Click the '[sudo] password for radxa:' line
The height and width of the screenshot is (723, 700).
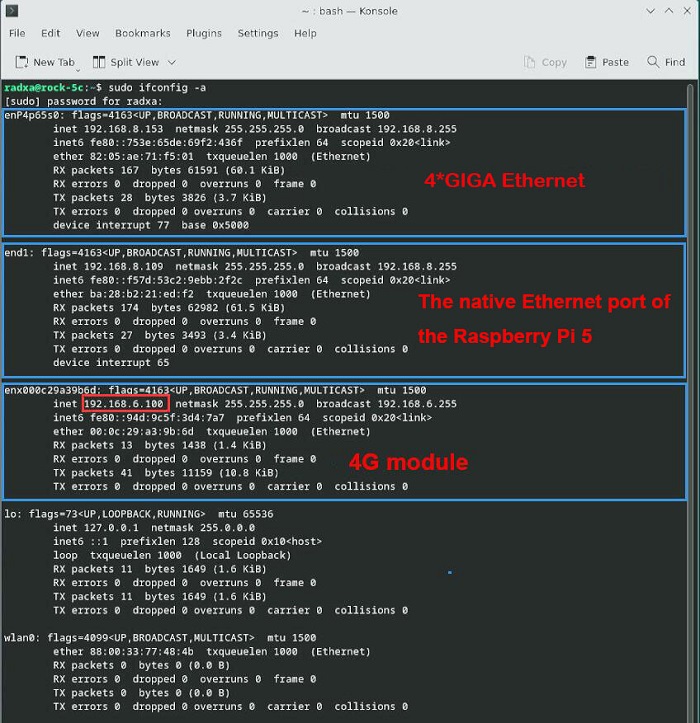tap(83, 101)
